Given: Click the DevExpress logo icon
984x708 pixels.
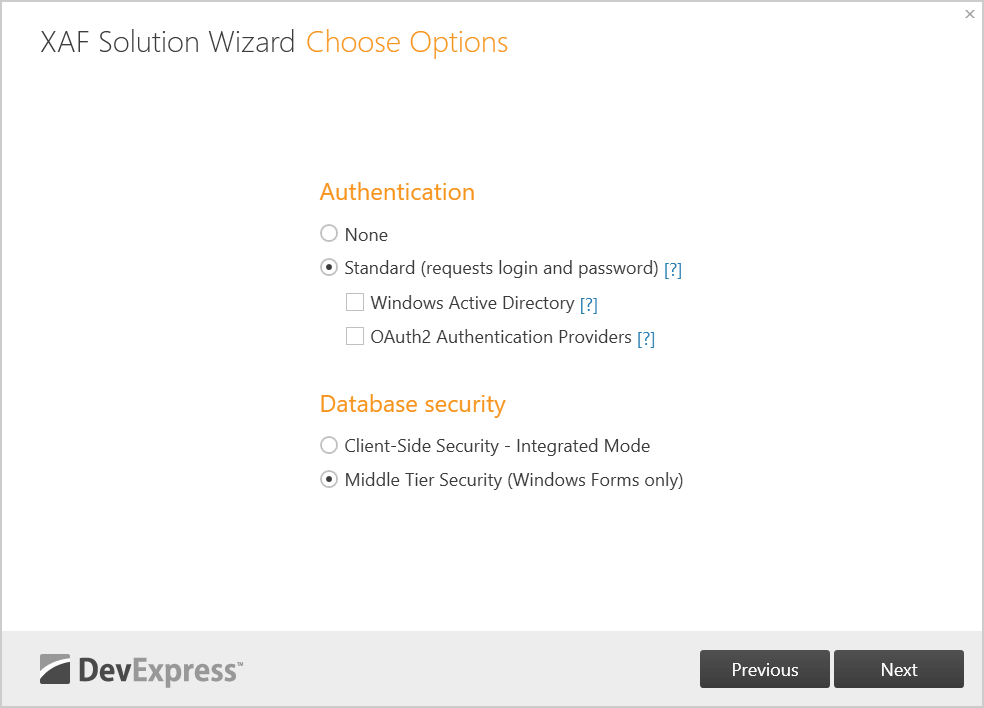Looking at the screenshot, I should (x=57, y=668).
